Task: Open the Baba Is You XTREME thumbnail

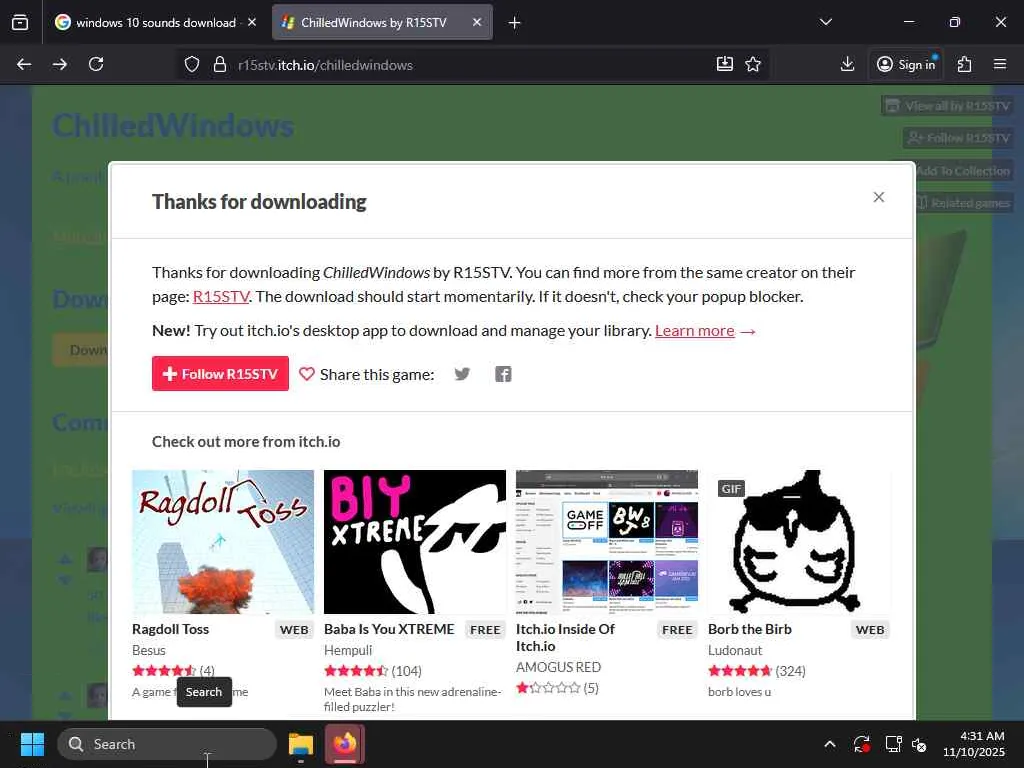Action: pos(415,541)
